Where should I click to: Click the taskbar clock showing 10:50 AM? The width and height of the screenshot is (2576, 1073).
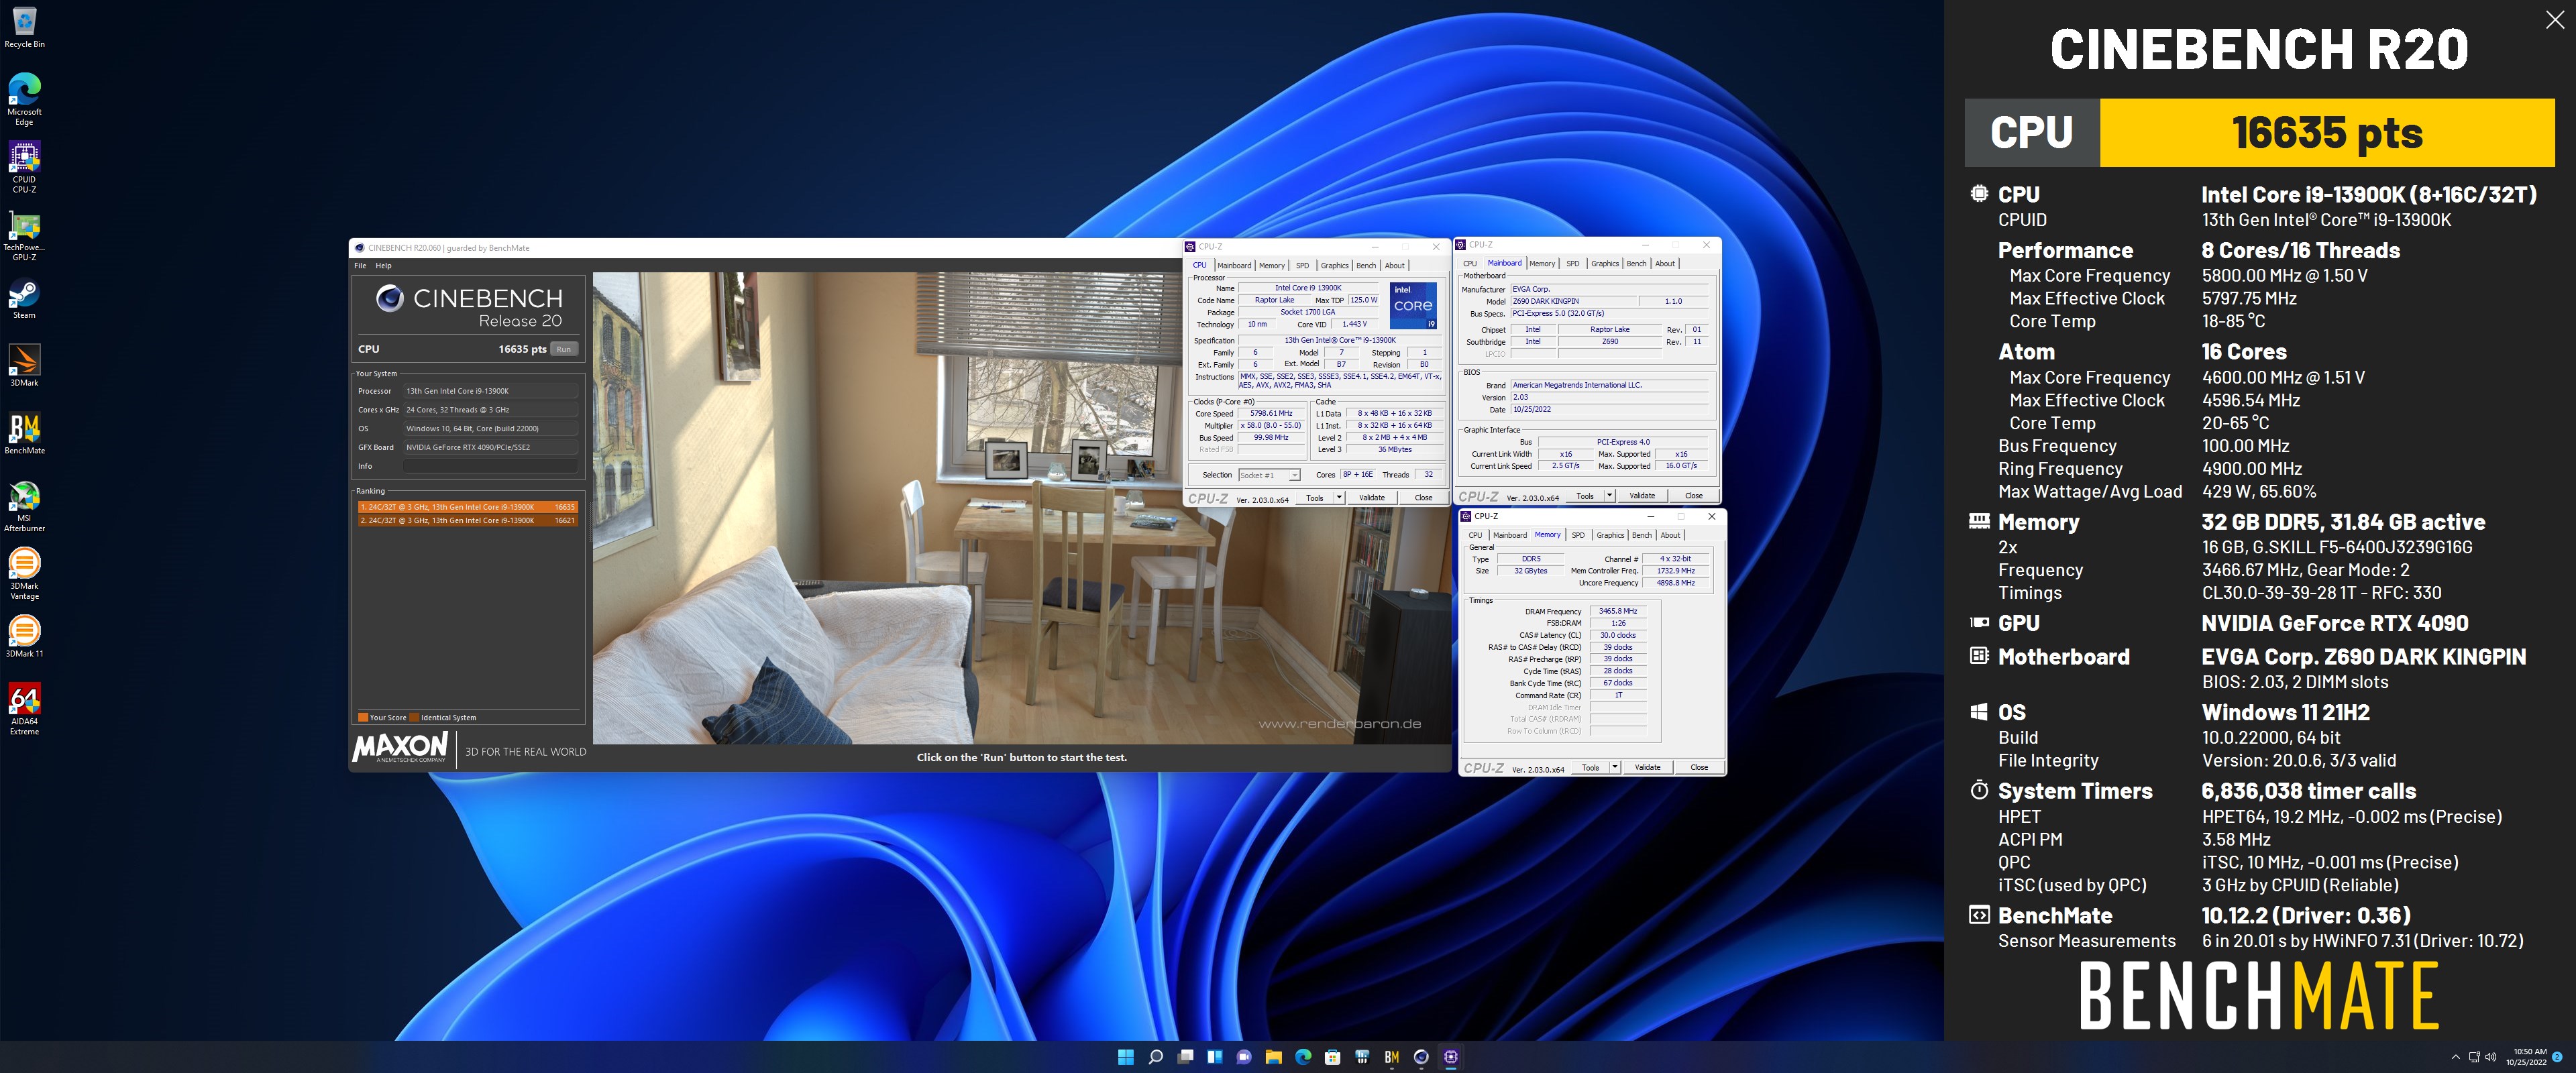(2527, 1057)
